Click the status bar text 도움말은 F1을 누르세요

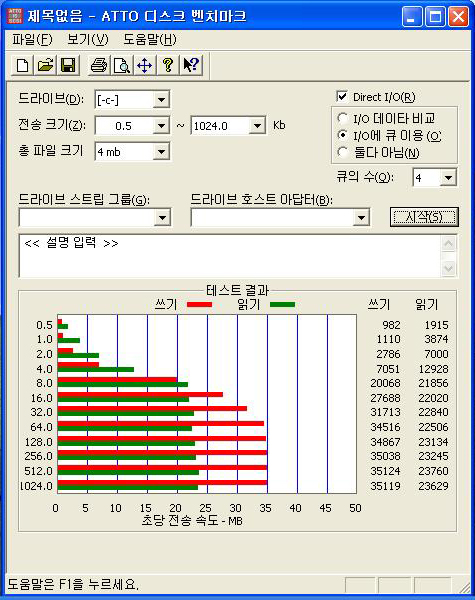(73, 584)
